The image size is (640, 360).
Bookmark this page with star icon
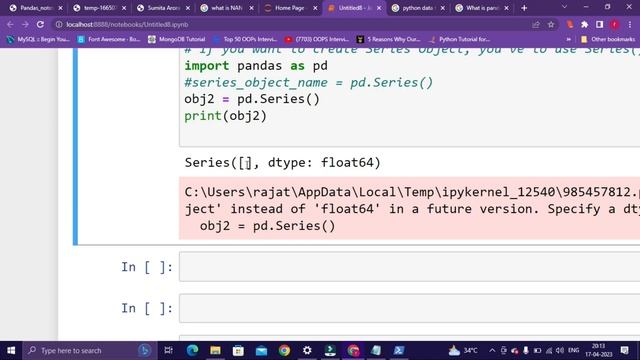[551, 24]
